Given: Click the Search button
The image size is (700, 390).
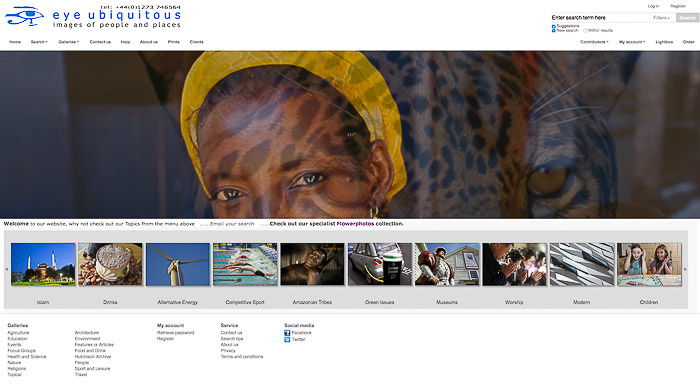Looking at the screenshot, I should (687, 18).
